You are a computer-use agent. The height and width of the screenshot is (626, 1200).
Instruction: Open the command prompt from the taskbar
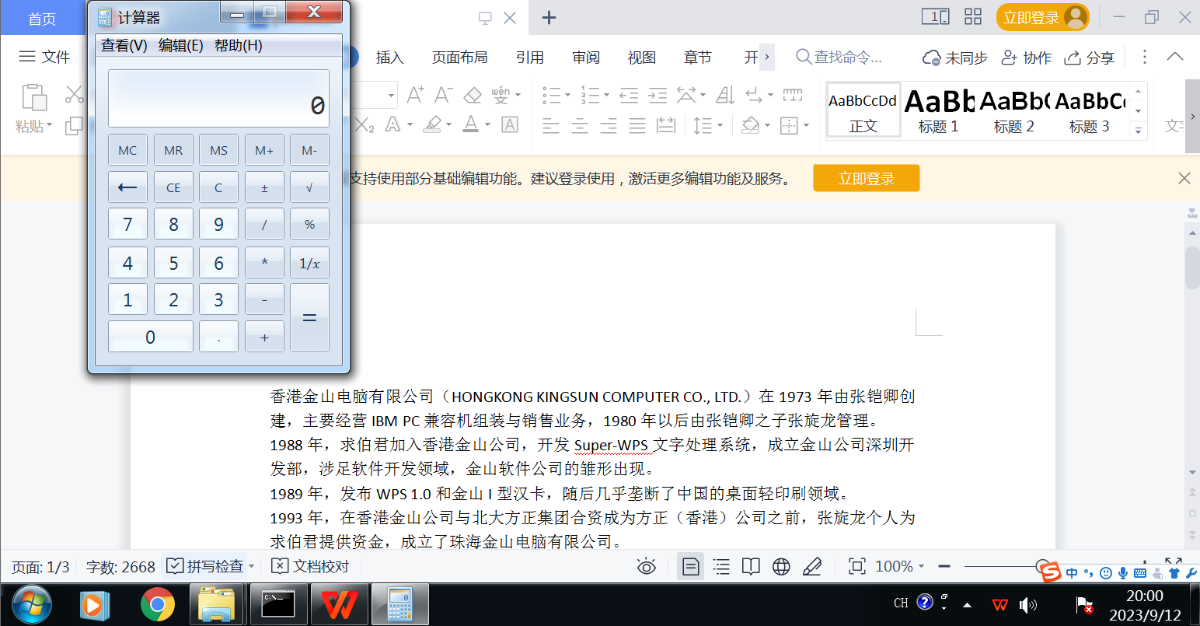coord(277,604)
